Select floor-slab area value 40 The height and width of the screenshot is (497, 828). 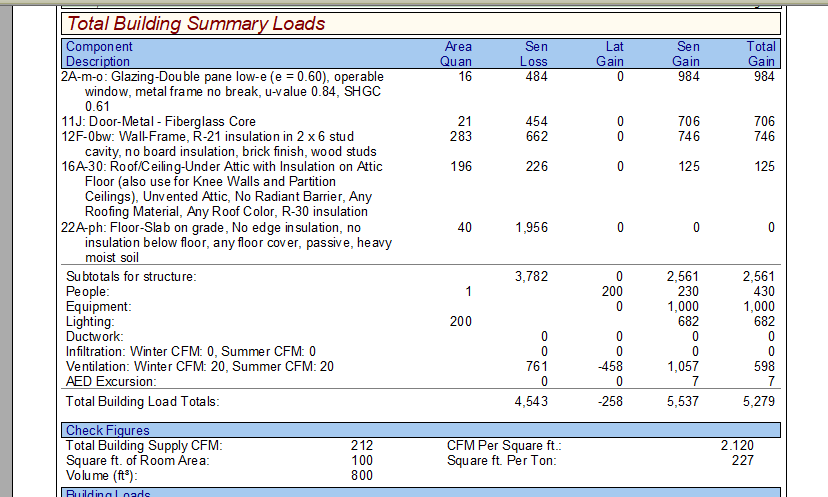click(x=465, y=228)
